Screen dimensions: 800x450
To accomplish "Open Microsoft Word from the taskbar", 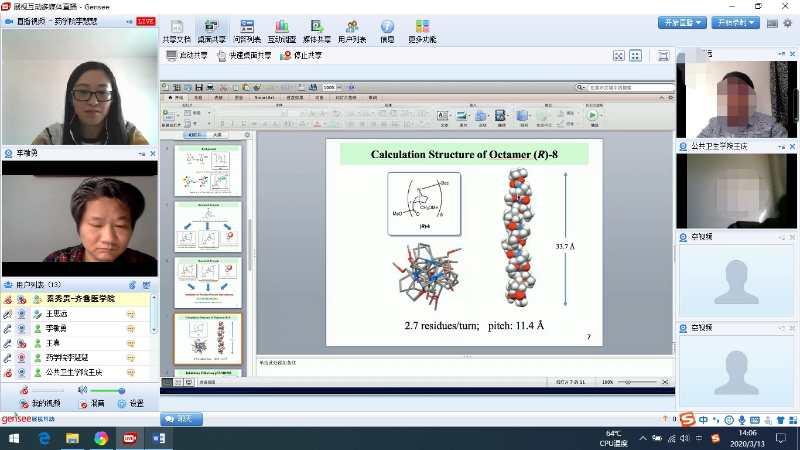I will (158, 438).
